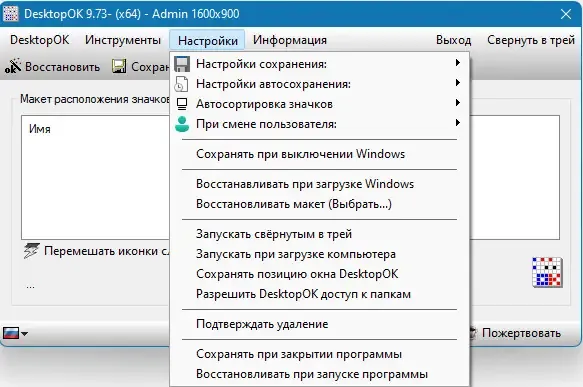Click the Восстановить button label
The image size is (583, 387).
tap(62, 67)
